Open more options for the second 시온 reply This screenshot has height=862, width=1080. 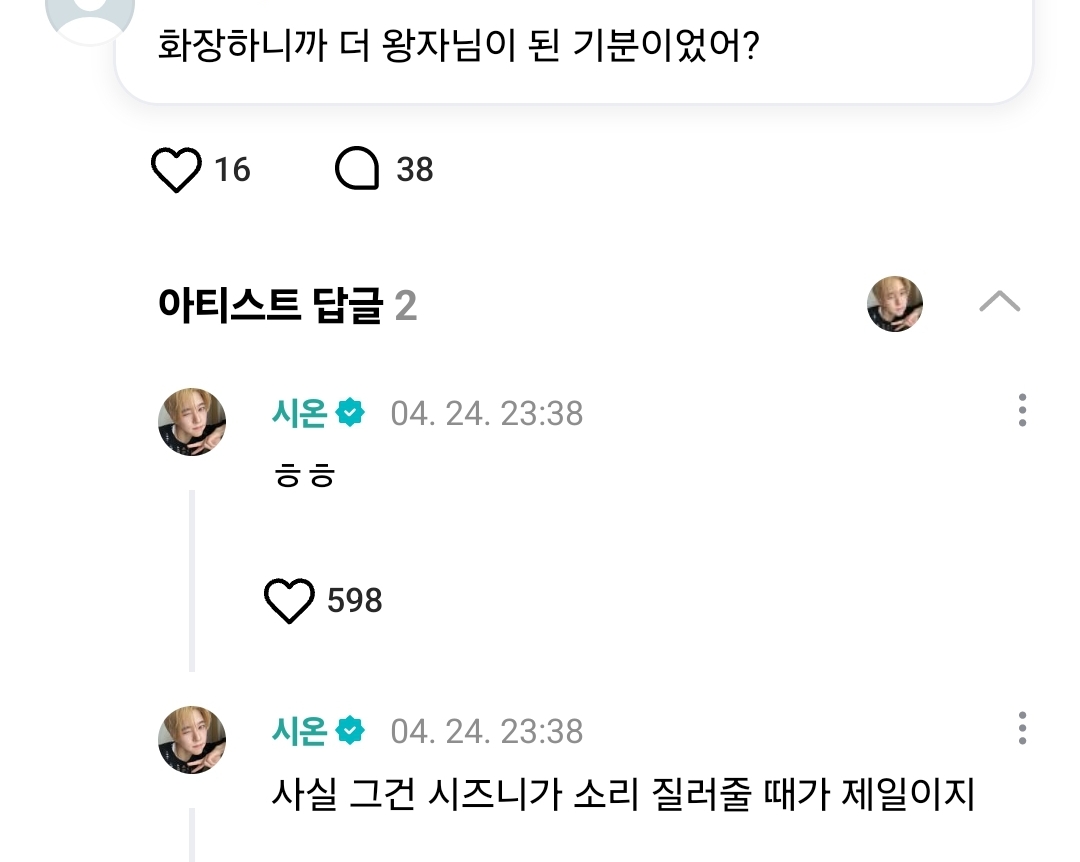1021,728
